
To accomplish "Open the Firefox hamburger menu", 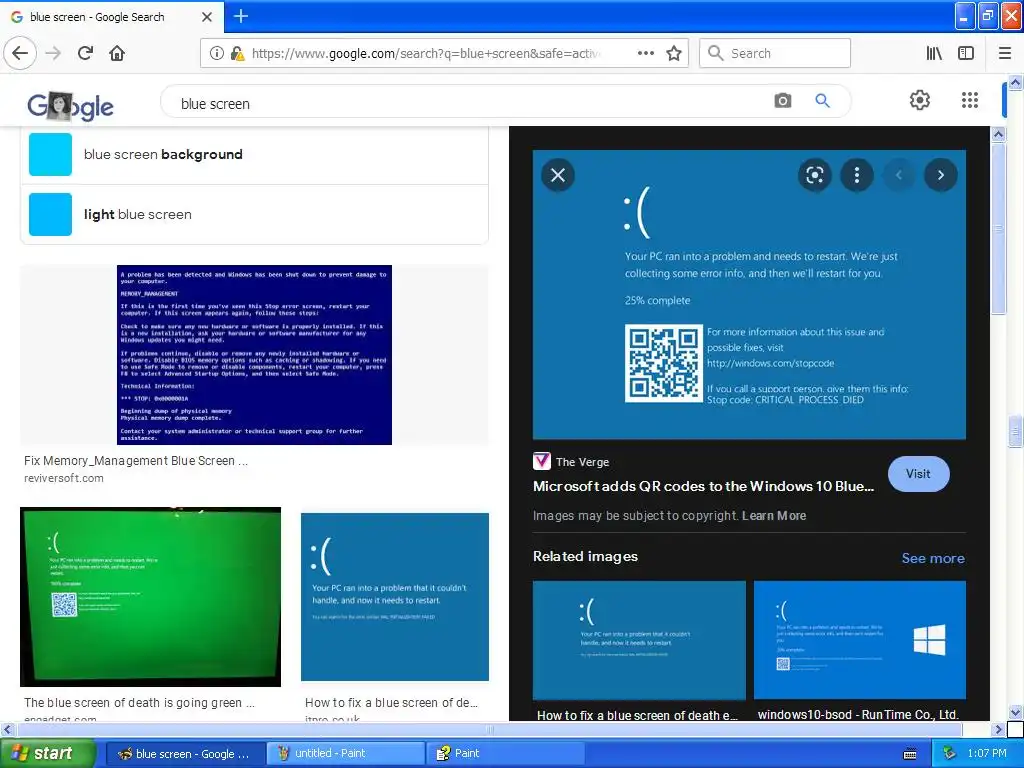I will [1005, 53].
